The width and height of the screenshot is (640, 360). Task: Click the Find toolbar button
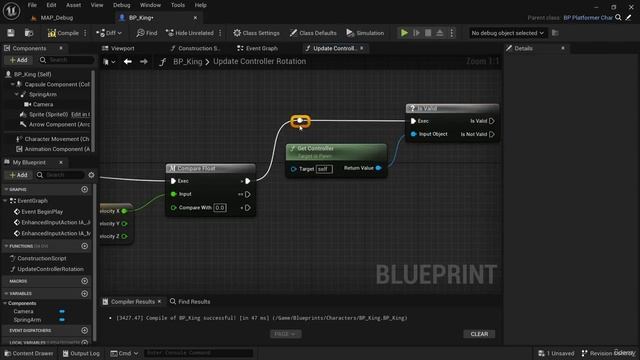coord(147,33)
